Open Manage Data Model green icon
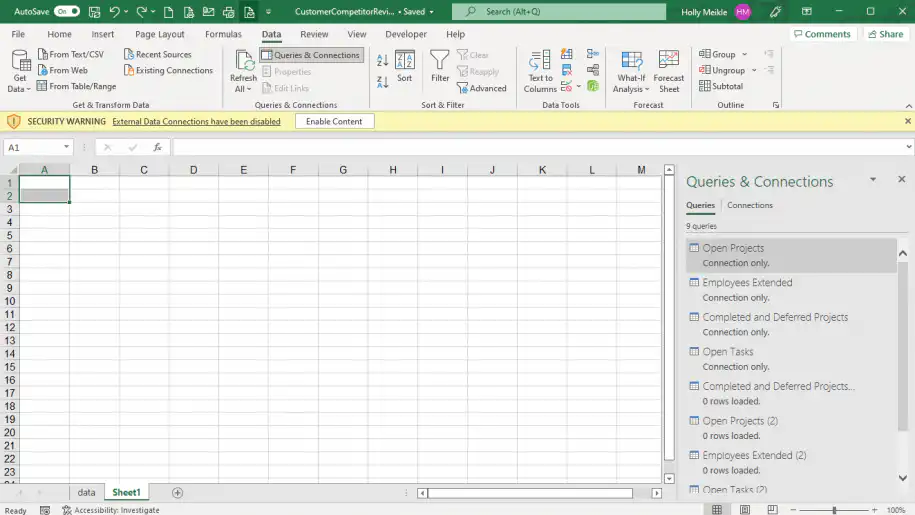This screenshot has width=915, height=515. 593,86
